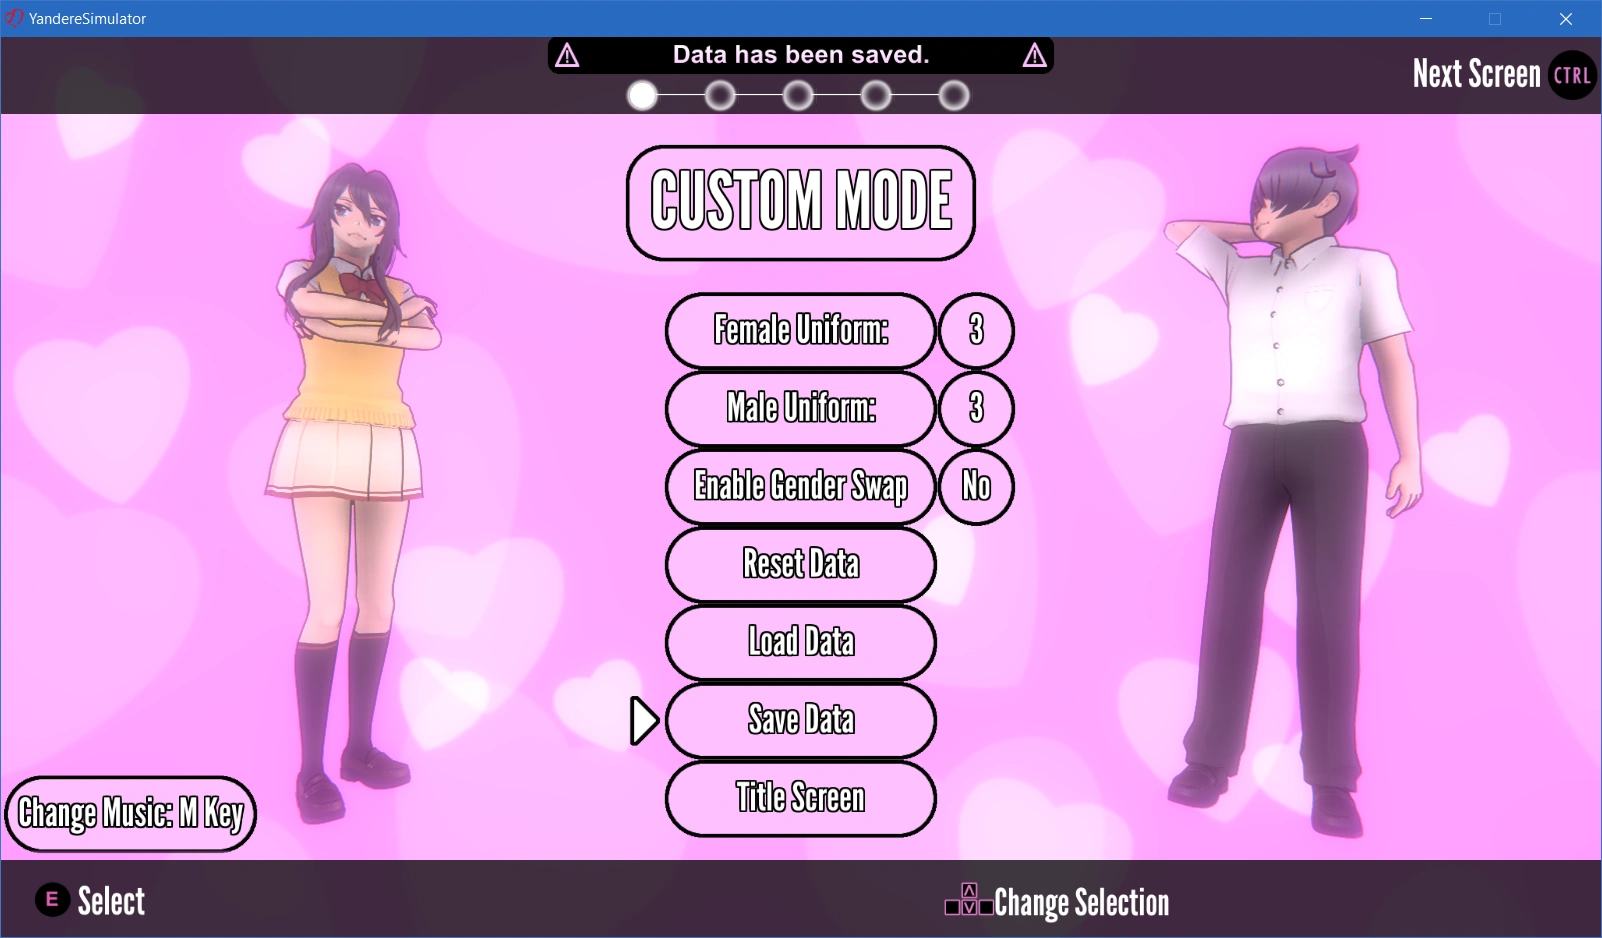Image resolution: width=1602 pixels, height=938 pixels.
Task: Click the CTRL key icon beside Next Screen
Action: (1571, 74)
